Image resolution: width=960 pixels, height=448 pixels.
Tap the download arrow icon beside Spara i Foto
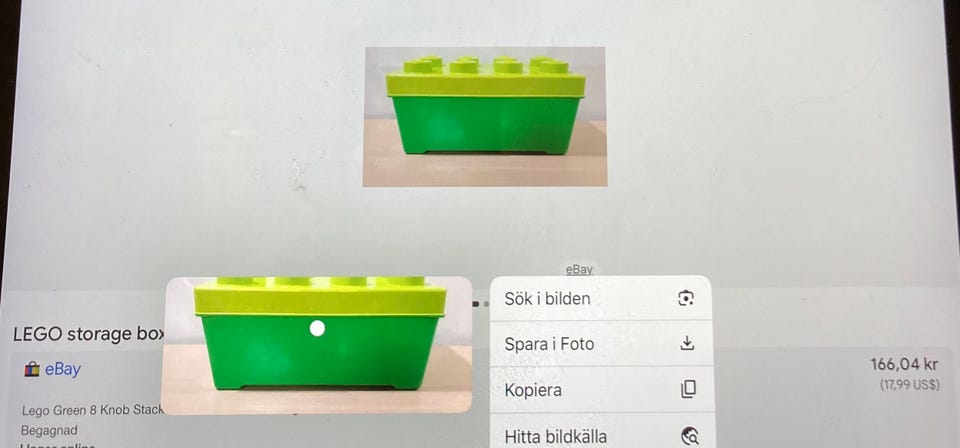click(x=688, y=343)
